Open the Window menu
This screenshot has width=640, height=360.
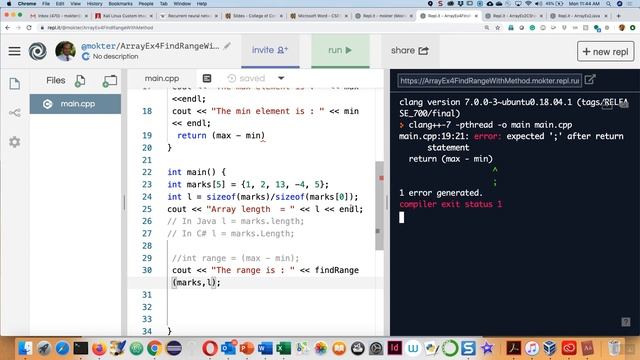point(182,4)
